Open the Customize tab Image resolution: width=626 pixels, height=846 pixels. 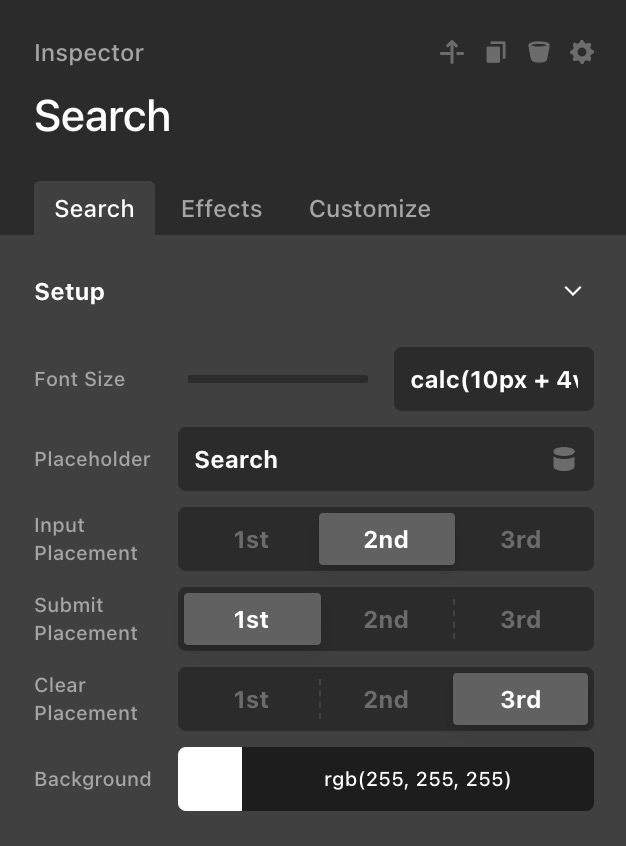point(370,209)
